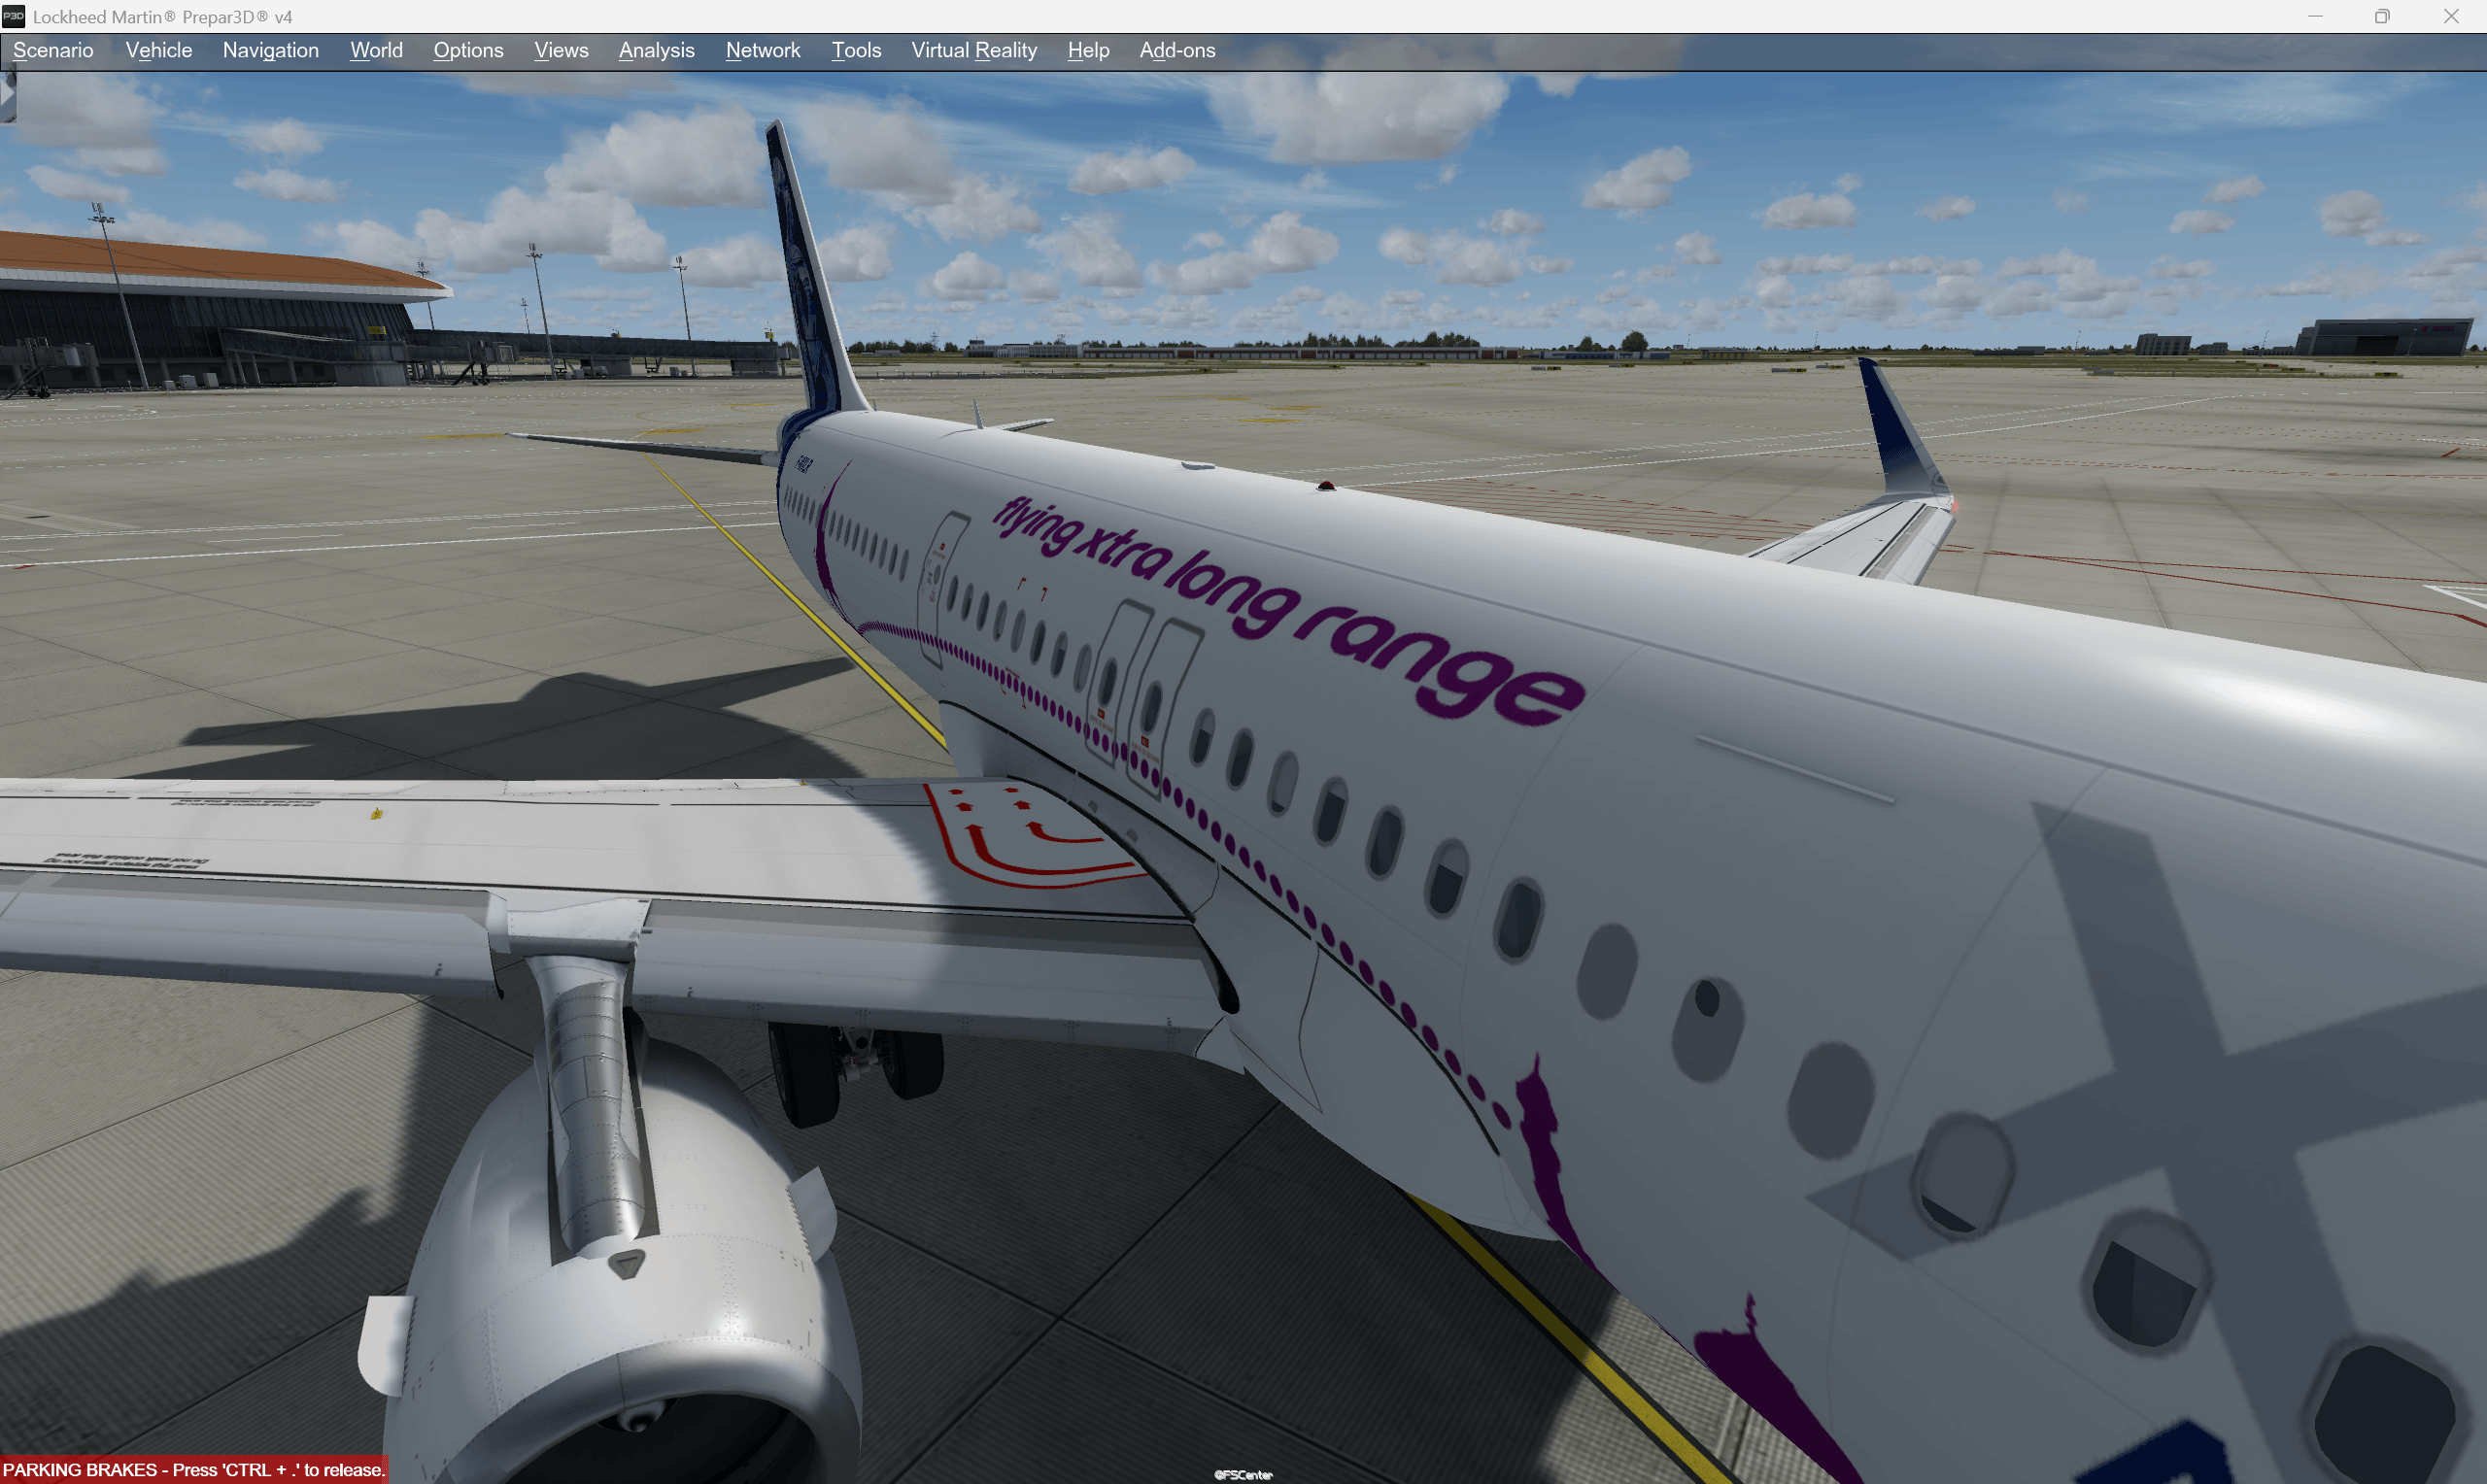This screenshot has width=2487, height=1484.
Task: Open the Scenario menu
Action: (x=53, y=50)
